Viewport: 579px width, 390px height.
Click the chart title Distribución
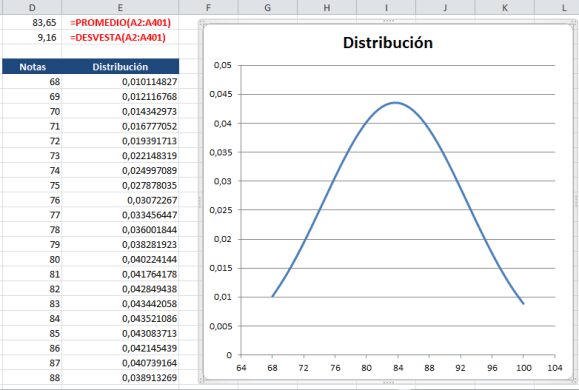click(388, 43)
